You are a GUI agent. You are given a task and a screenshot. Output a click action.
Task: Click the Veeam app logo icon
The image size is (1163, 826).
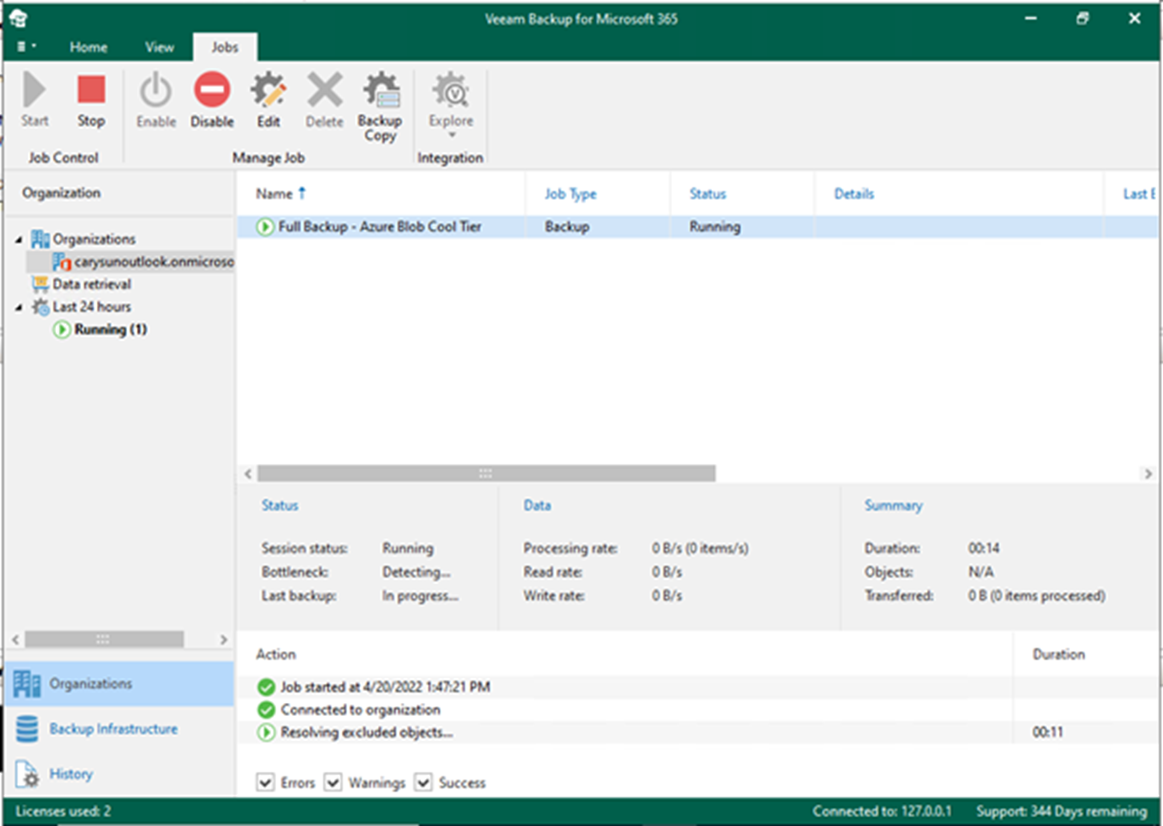pos(18,19)
